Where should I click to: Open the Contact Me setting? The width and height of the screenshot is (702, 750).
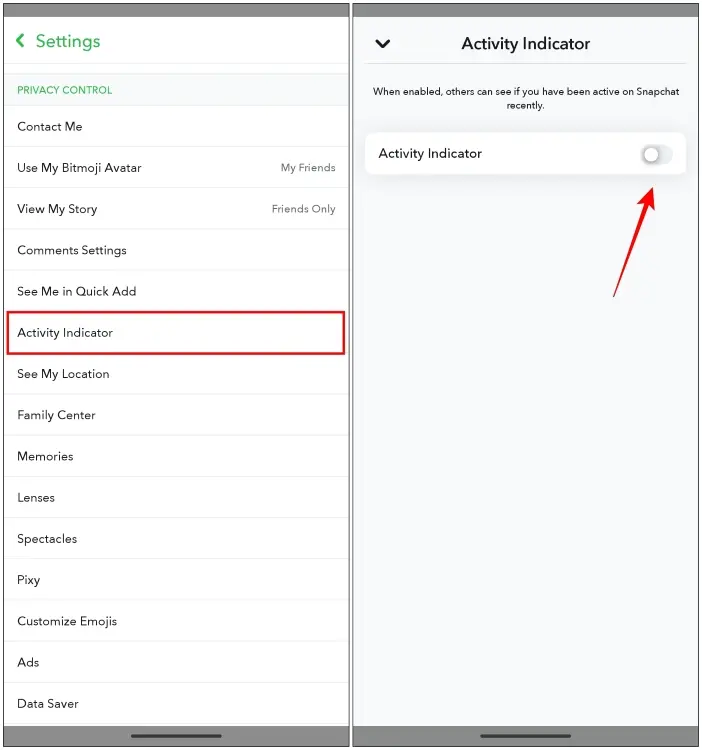tap(176, 127)
